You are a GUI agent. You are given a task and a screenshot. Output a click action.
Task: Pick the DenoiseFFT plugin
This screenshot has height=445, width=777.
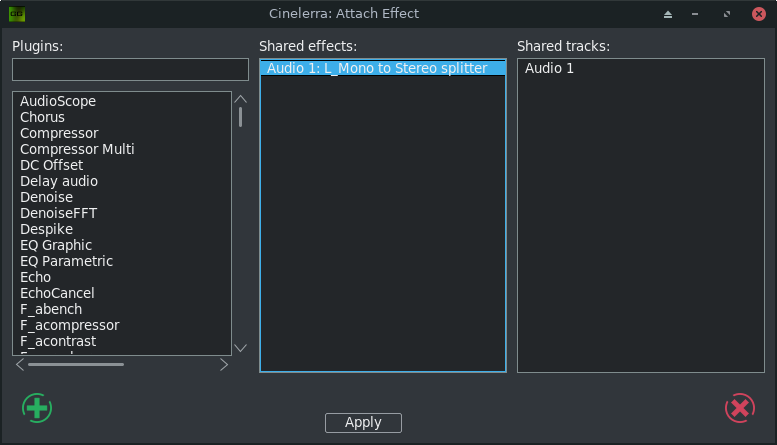[58, 213]
